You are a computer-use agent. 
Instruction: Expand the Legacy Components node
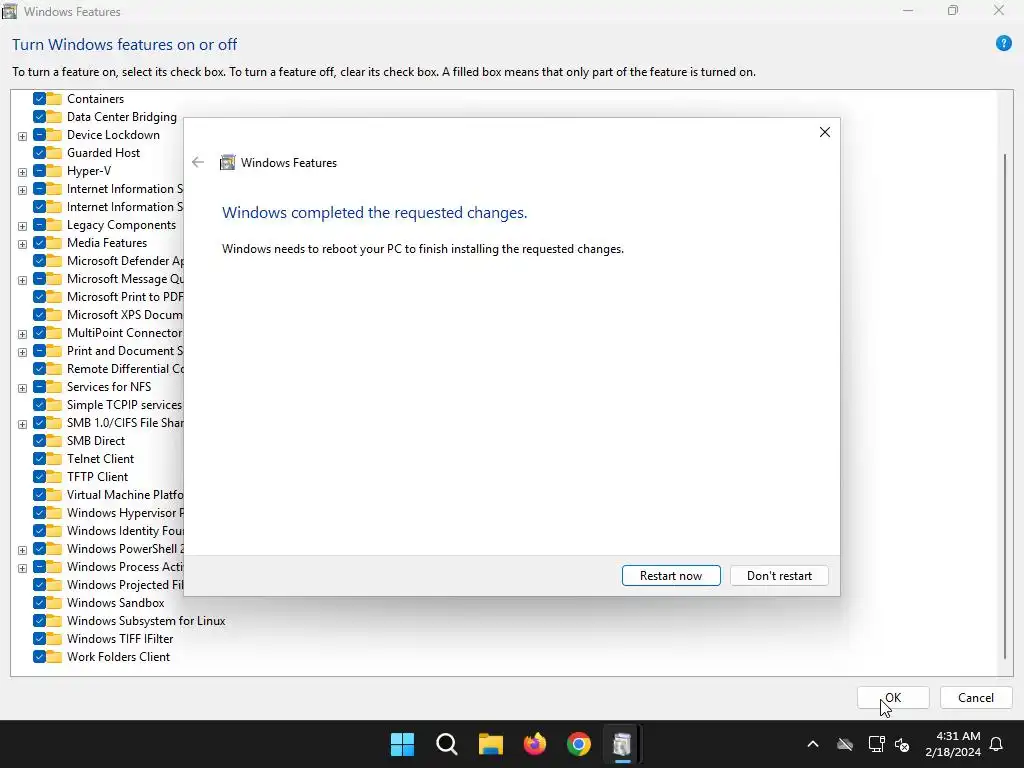(x=22, y=226)
